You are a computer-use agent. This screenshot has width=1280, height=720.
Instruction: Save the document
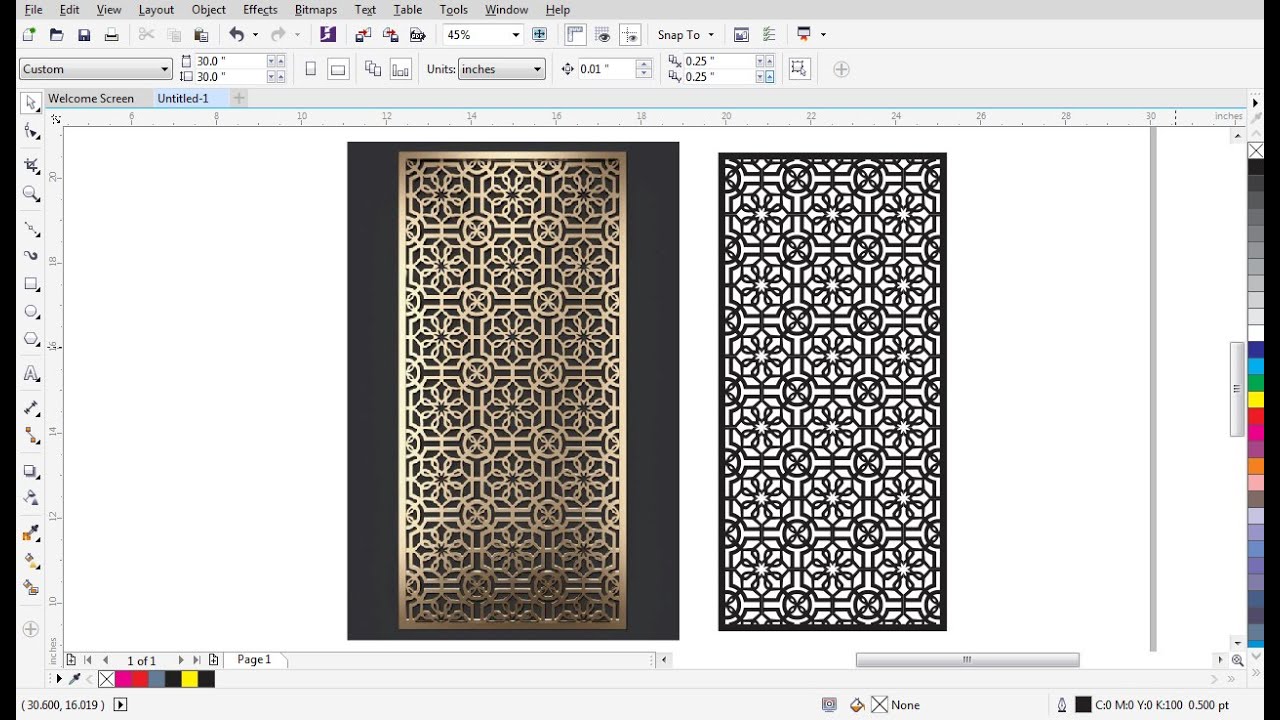[84, 34]
